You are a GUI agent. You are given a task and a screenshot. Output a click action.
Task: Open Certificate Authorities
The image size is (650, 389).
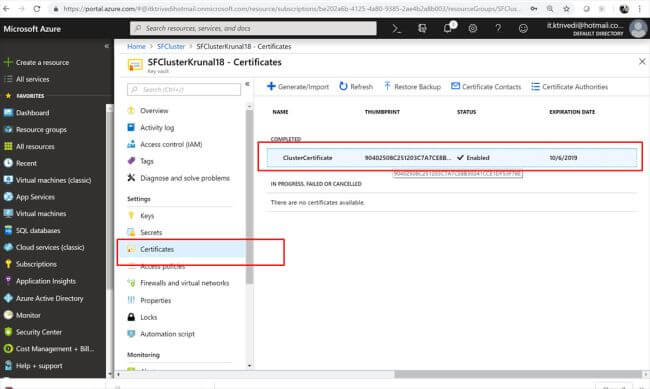coord(570,87)
